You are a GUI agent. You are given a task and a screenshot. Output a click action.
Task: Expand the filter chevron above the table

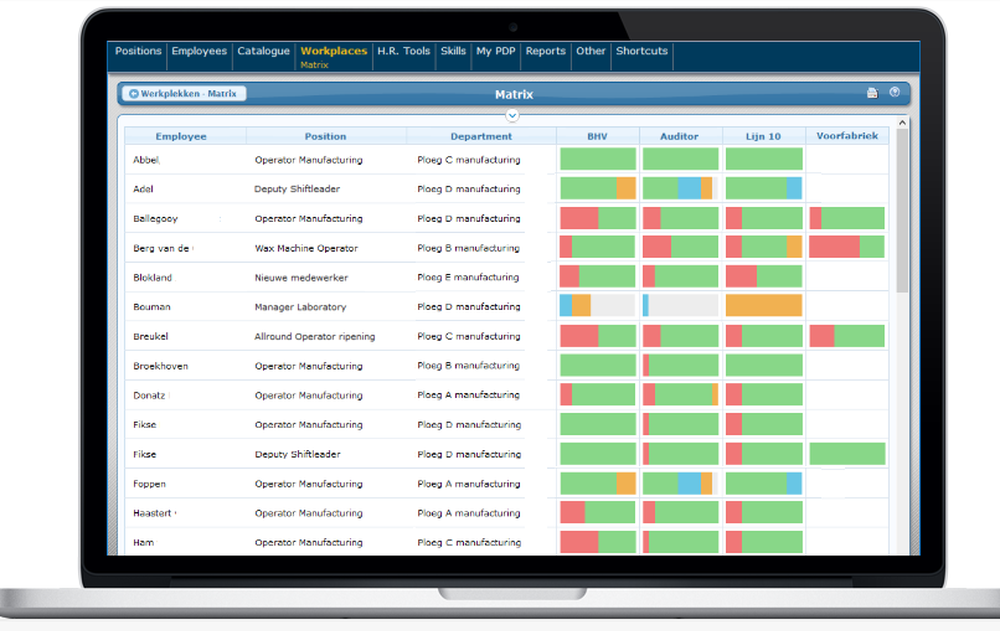tap(512, 115)
